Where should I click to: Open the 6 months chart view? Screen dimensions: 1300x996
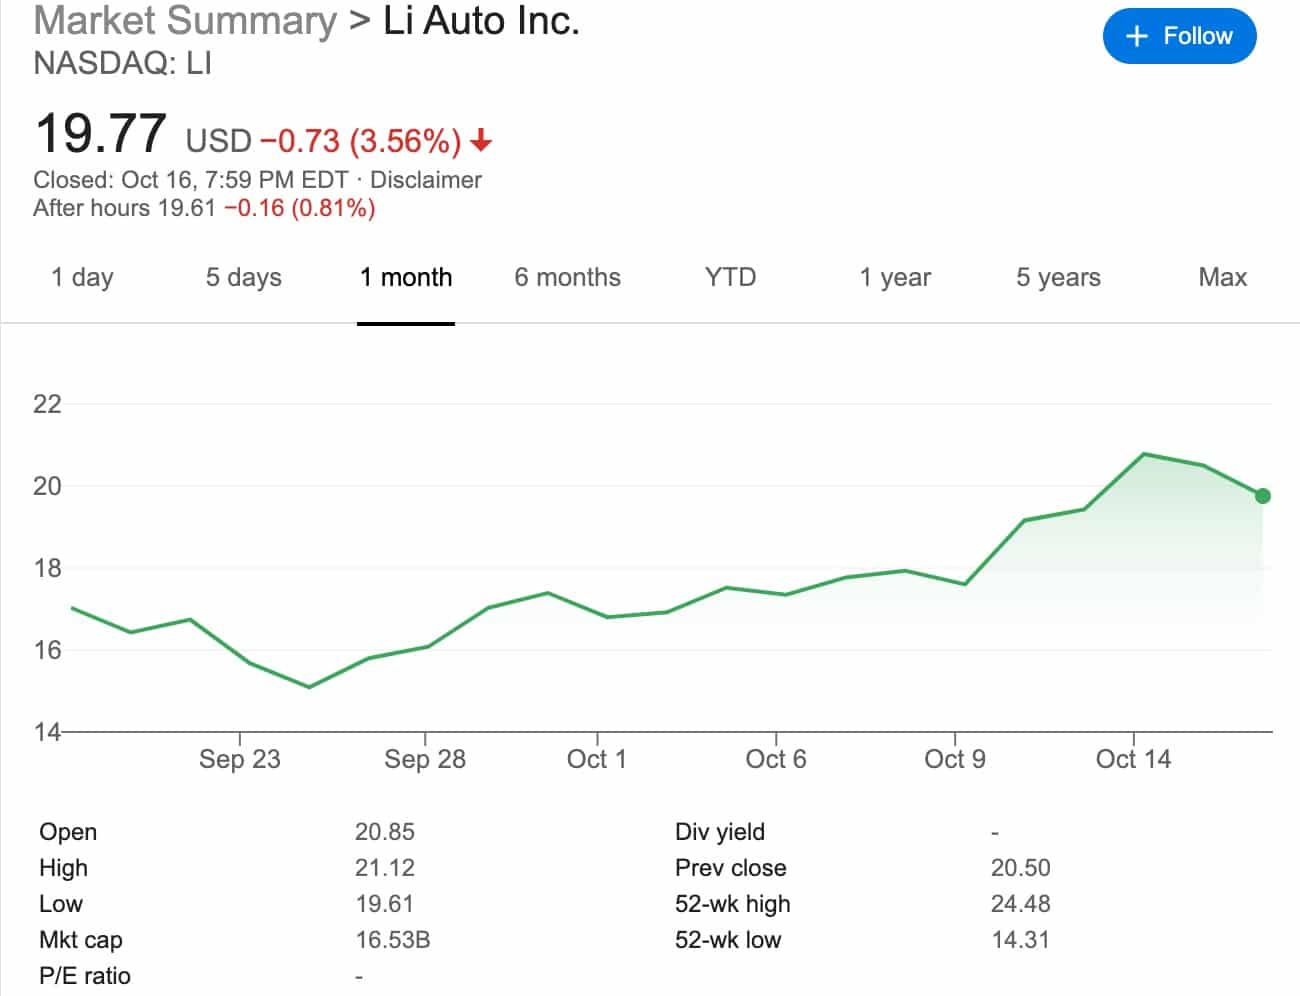(x=567, y=277)
